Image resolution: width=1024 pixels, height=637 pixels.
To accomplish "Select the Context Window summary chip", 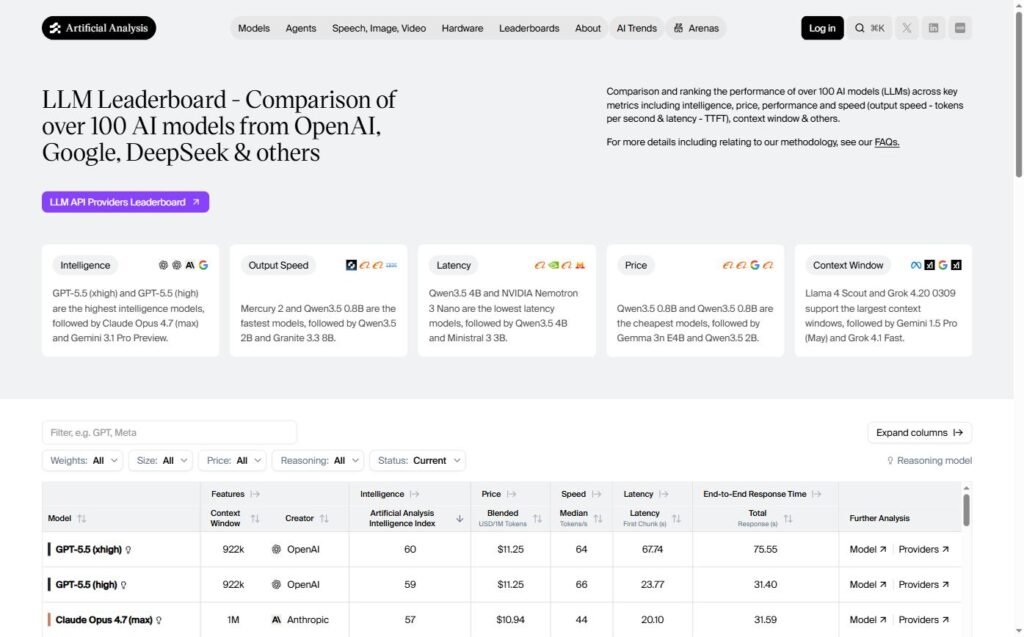I will tap(848, 265).
